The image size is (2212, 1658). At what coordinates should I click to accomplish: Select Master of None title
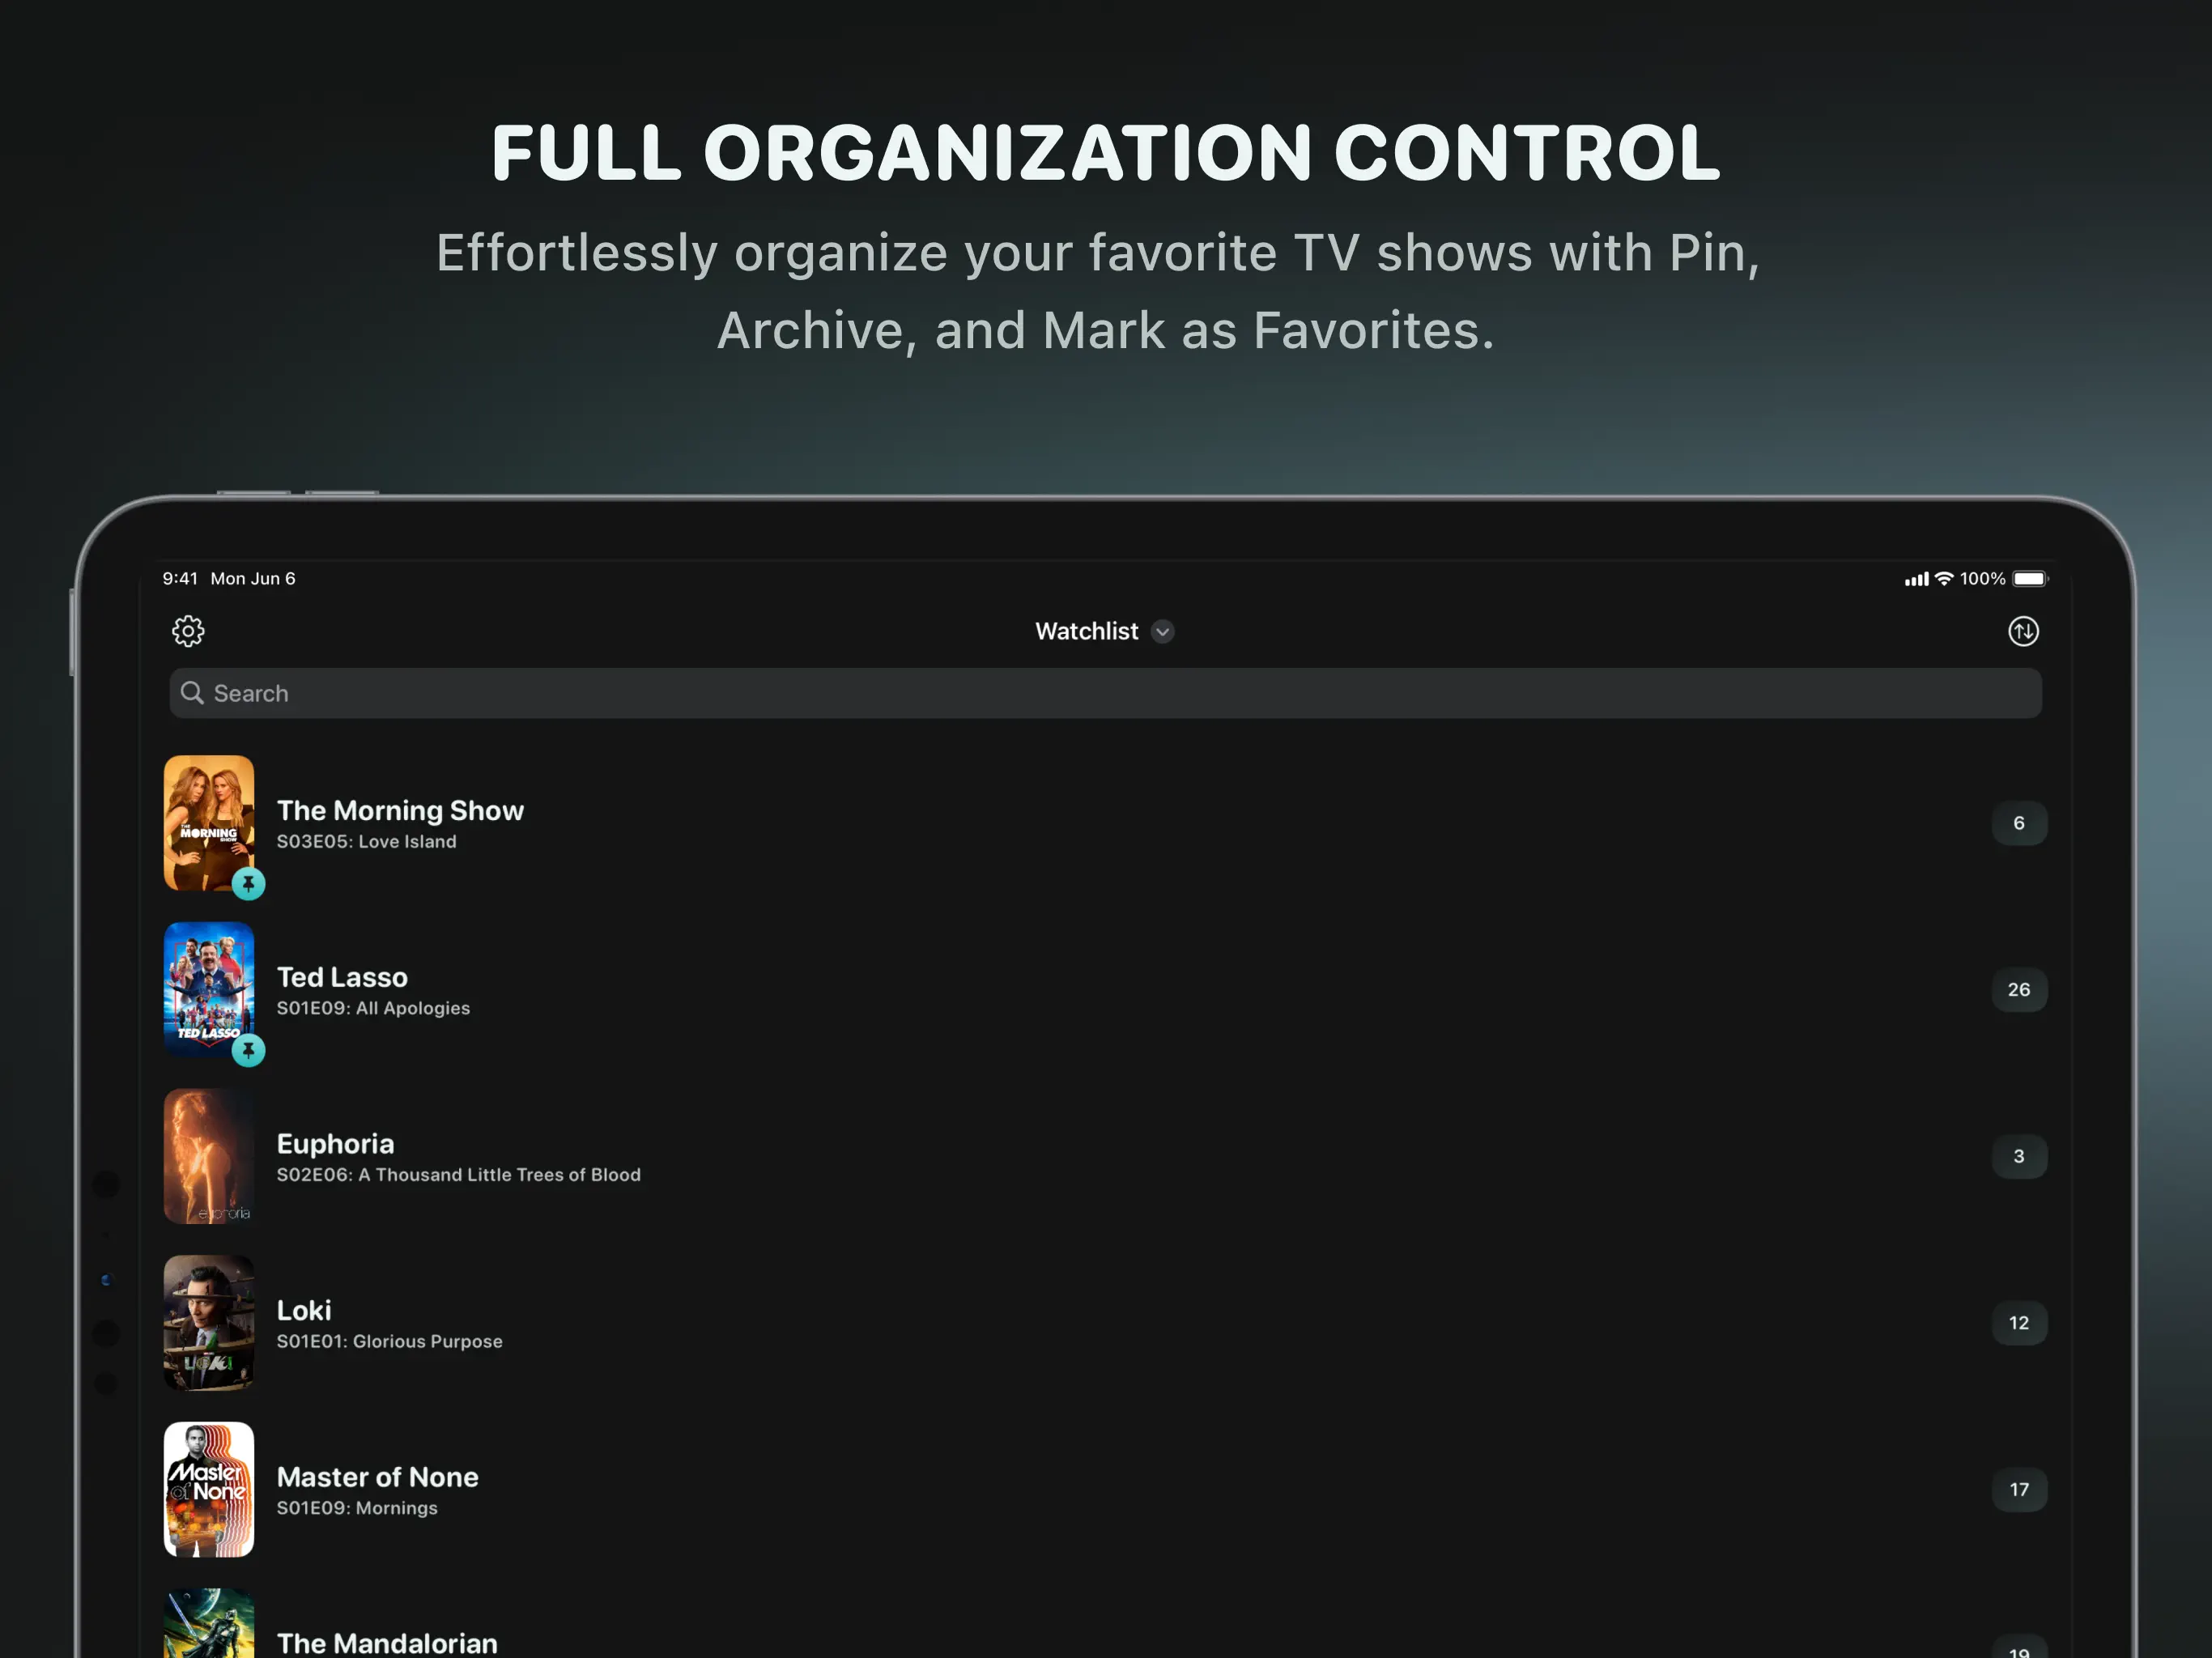click(x=377, y=1477)
